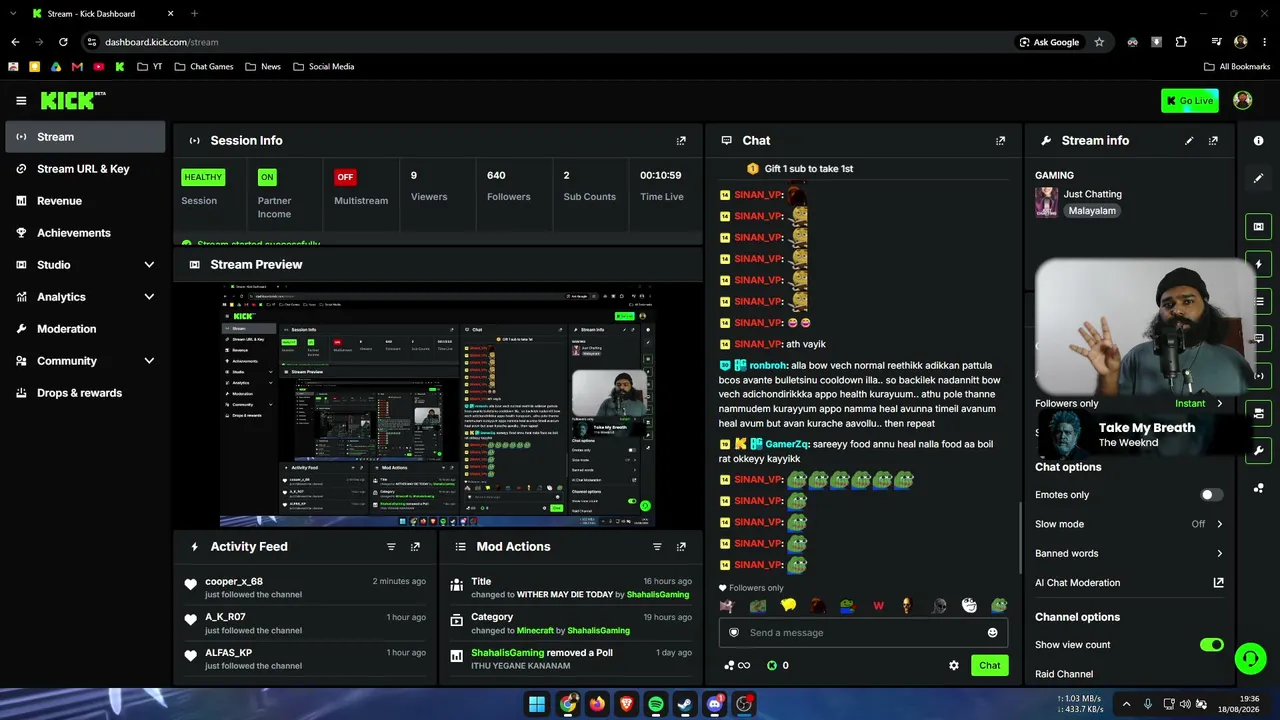The height and width of the screenshot is (720, 1280).
Task: Filter the Mod Actions list
Action: coord(657,547)
